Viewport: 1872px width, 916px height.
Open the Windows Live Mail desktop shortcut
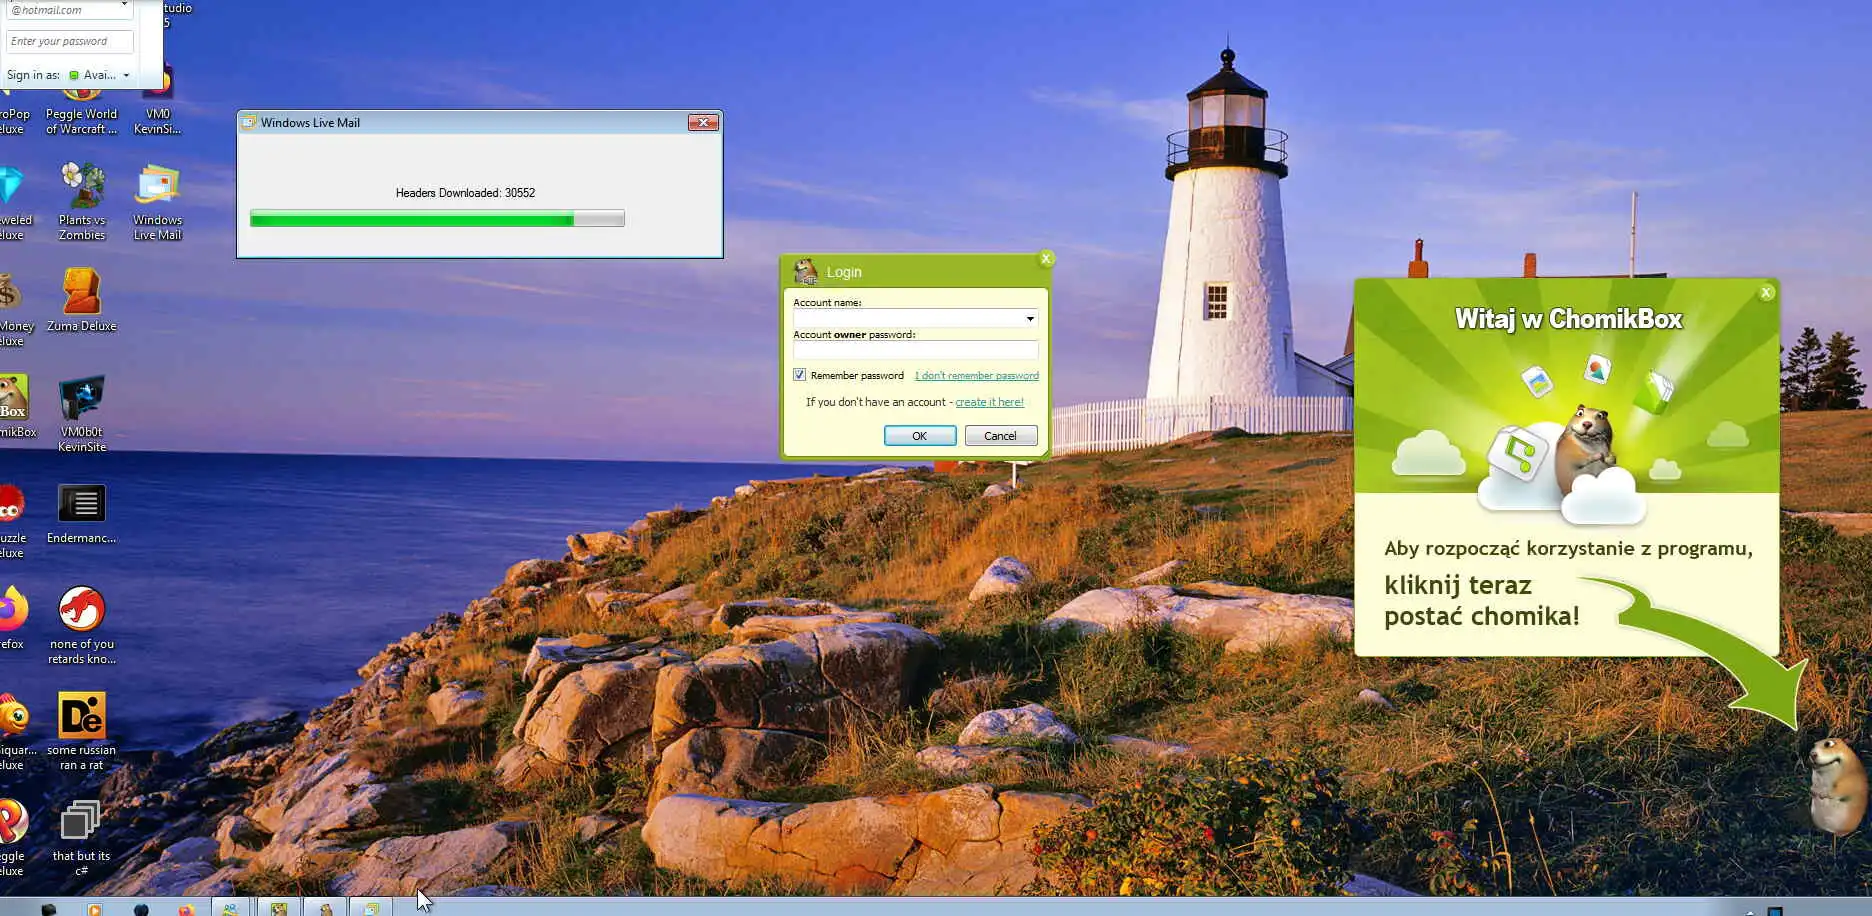[157, 200]
